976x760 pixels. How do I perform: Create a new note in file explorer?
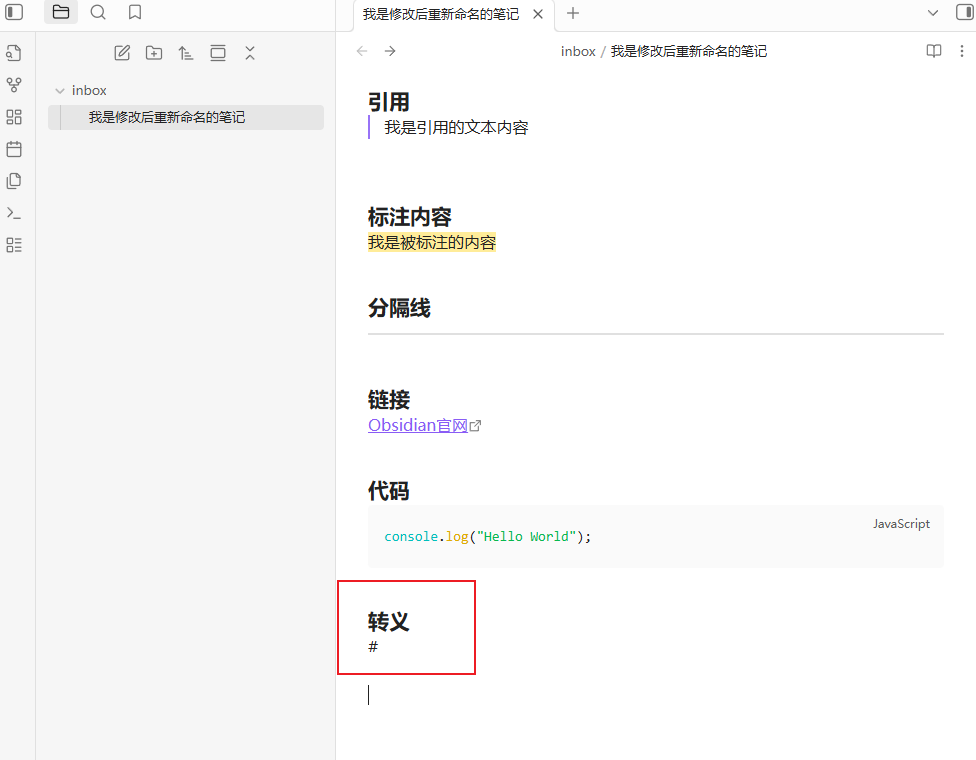(x=122, y=53)
